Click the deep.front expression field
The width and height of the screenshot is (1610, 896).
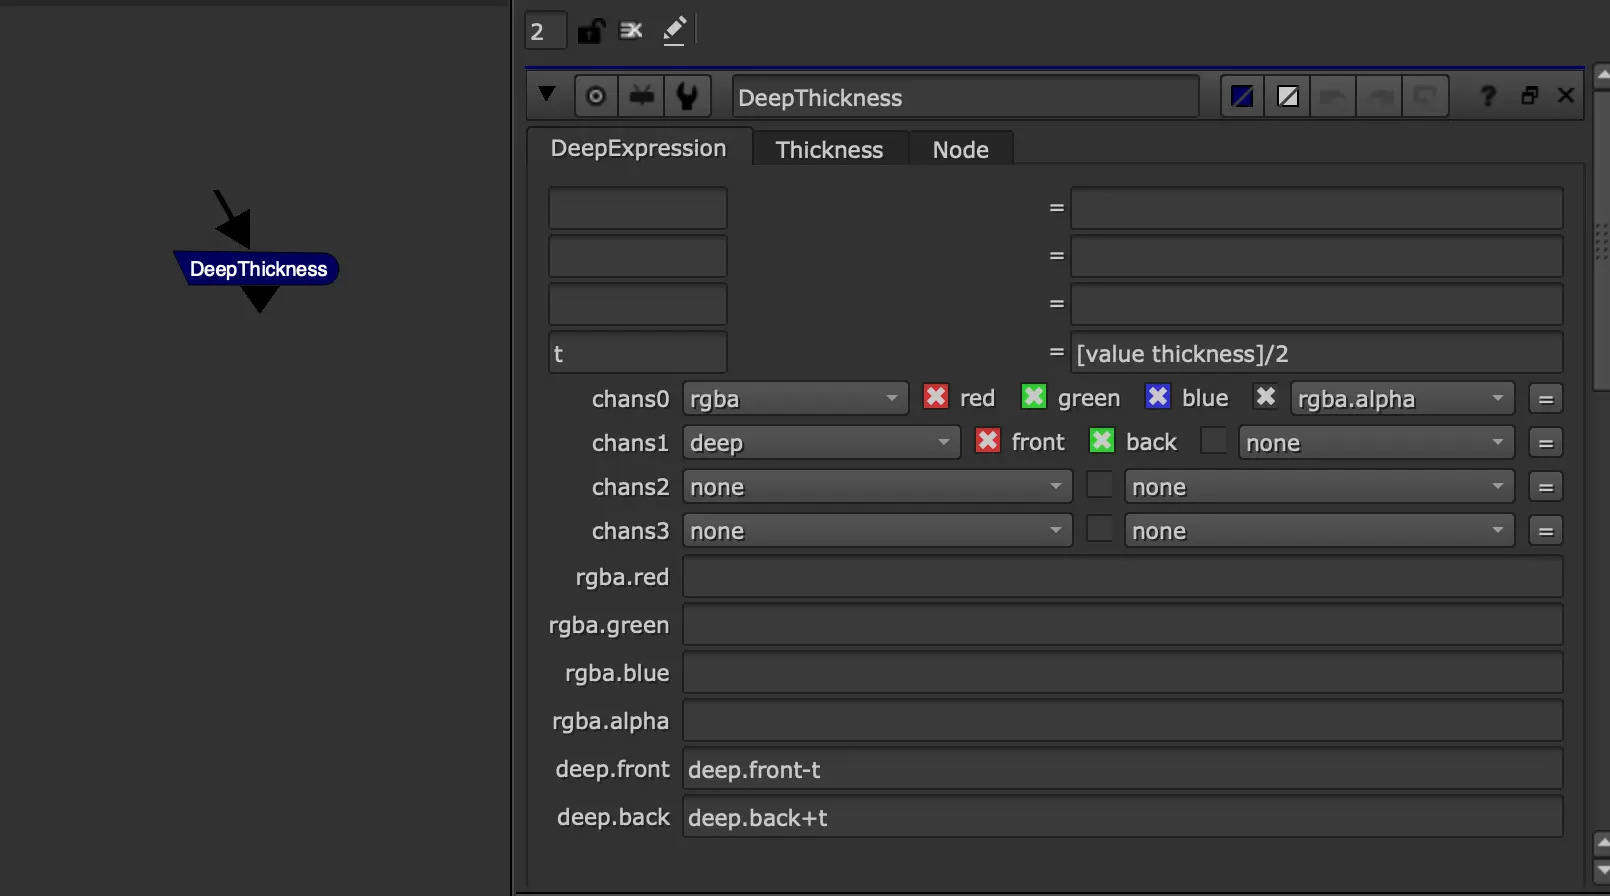point(1122,769)
